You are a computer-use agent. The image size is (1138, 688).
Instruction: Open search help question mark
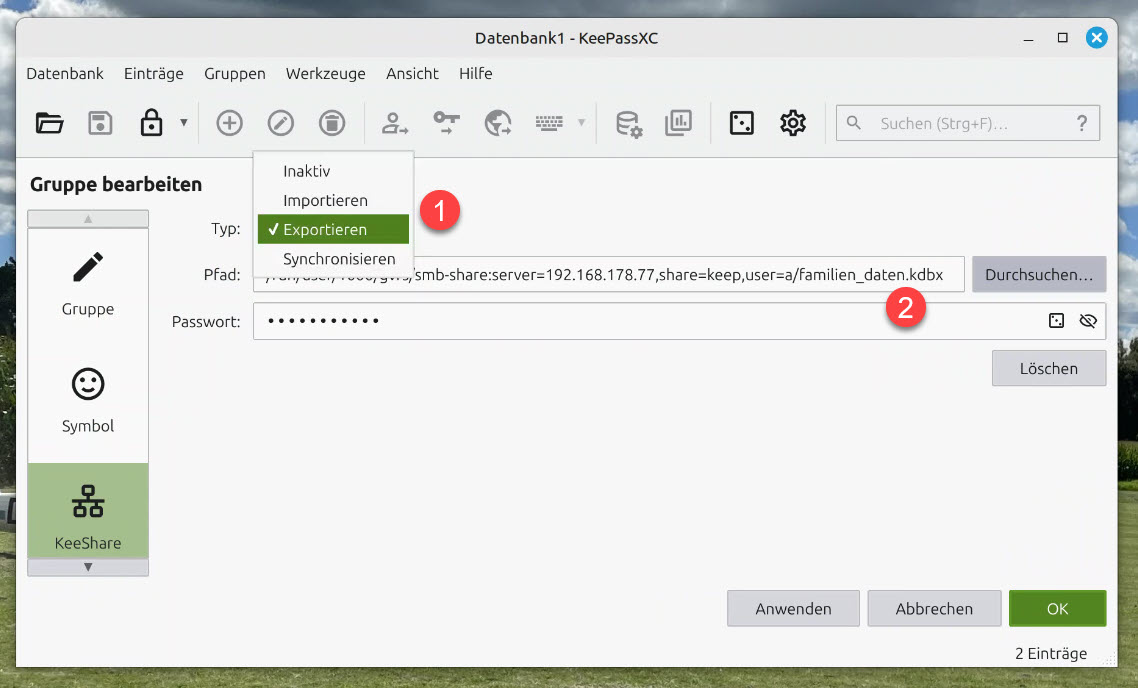(1081, 123)
